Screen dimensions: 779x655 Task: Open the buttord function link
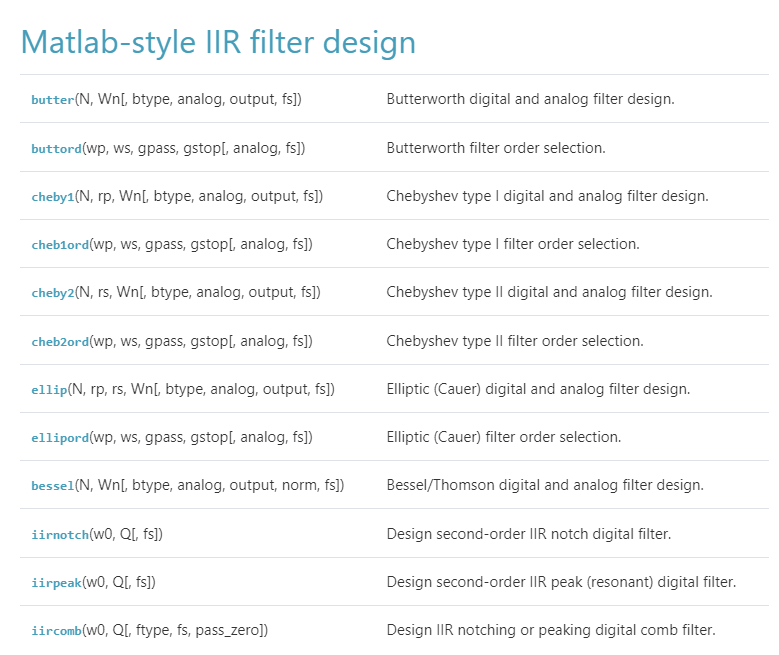pyautogui.click(x=56, y=148)
